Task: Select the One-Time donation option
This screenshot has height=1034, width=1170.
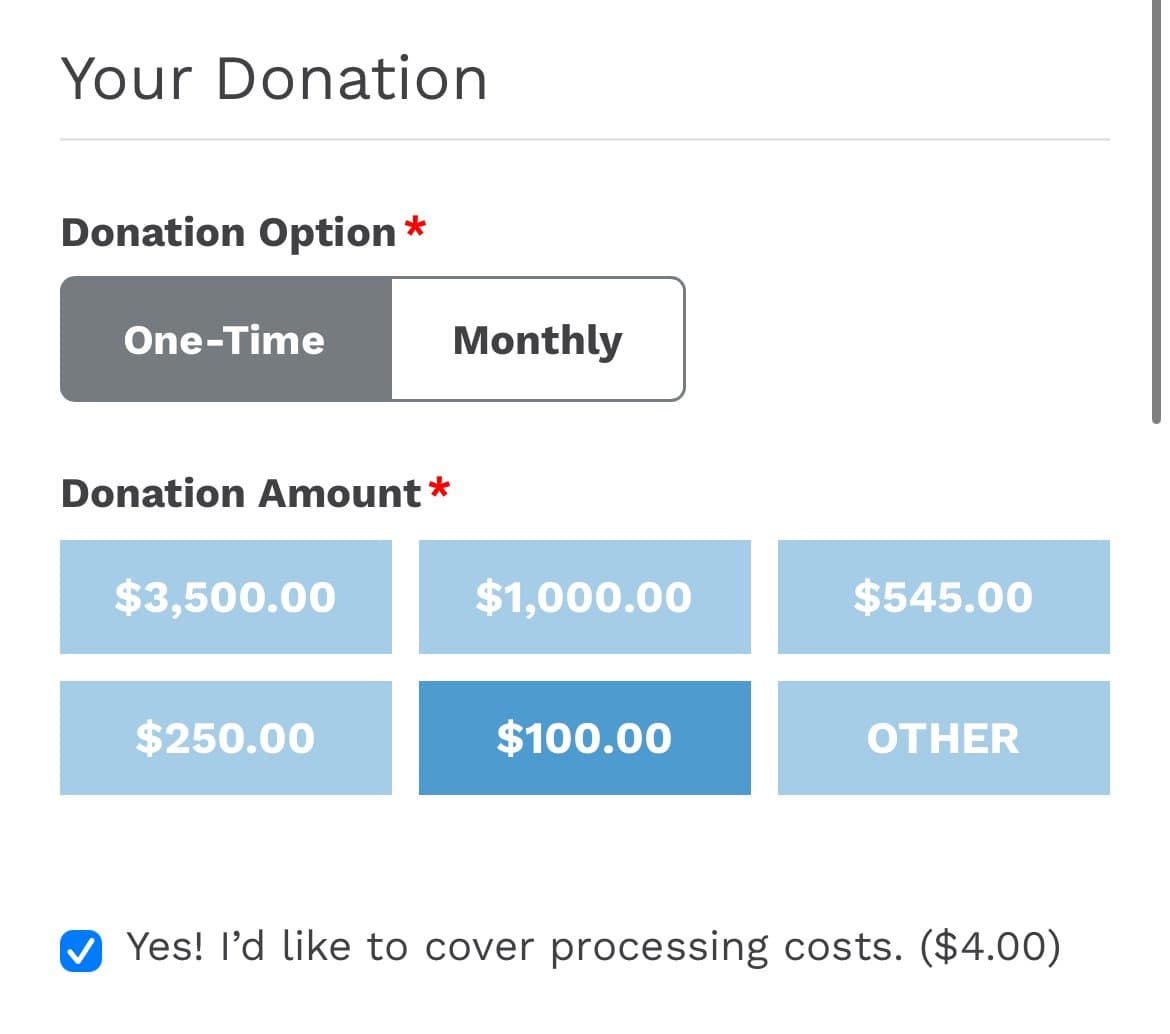Action: (225, 340)
